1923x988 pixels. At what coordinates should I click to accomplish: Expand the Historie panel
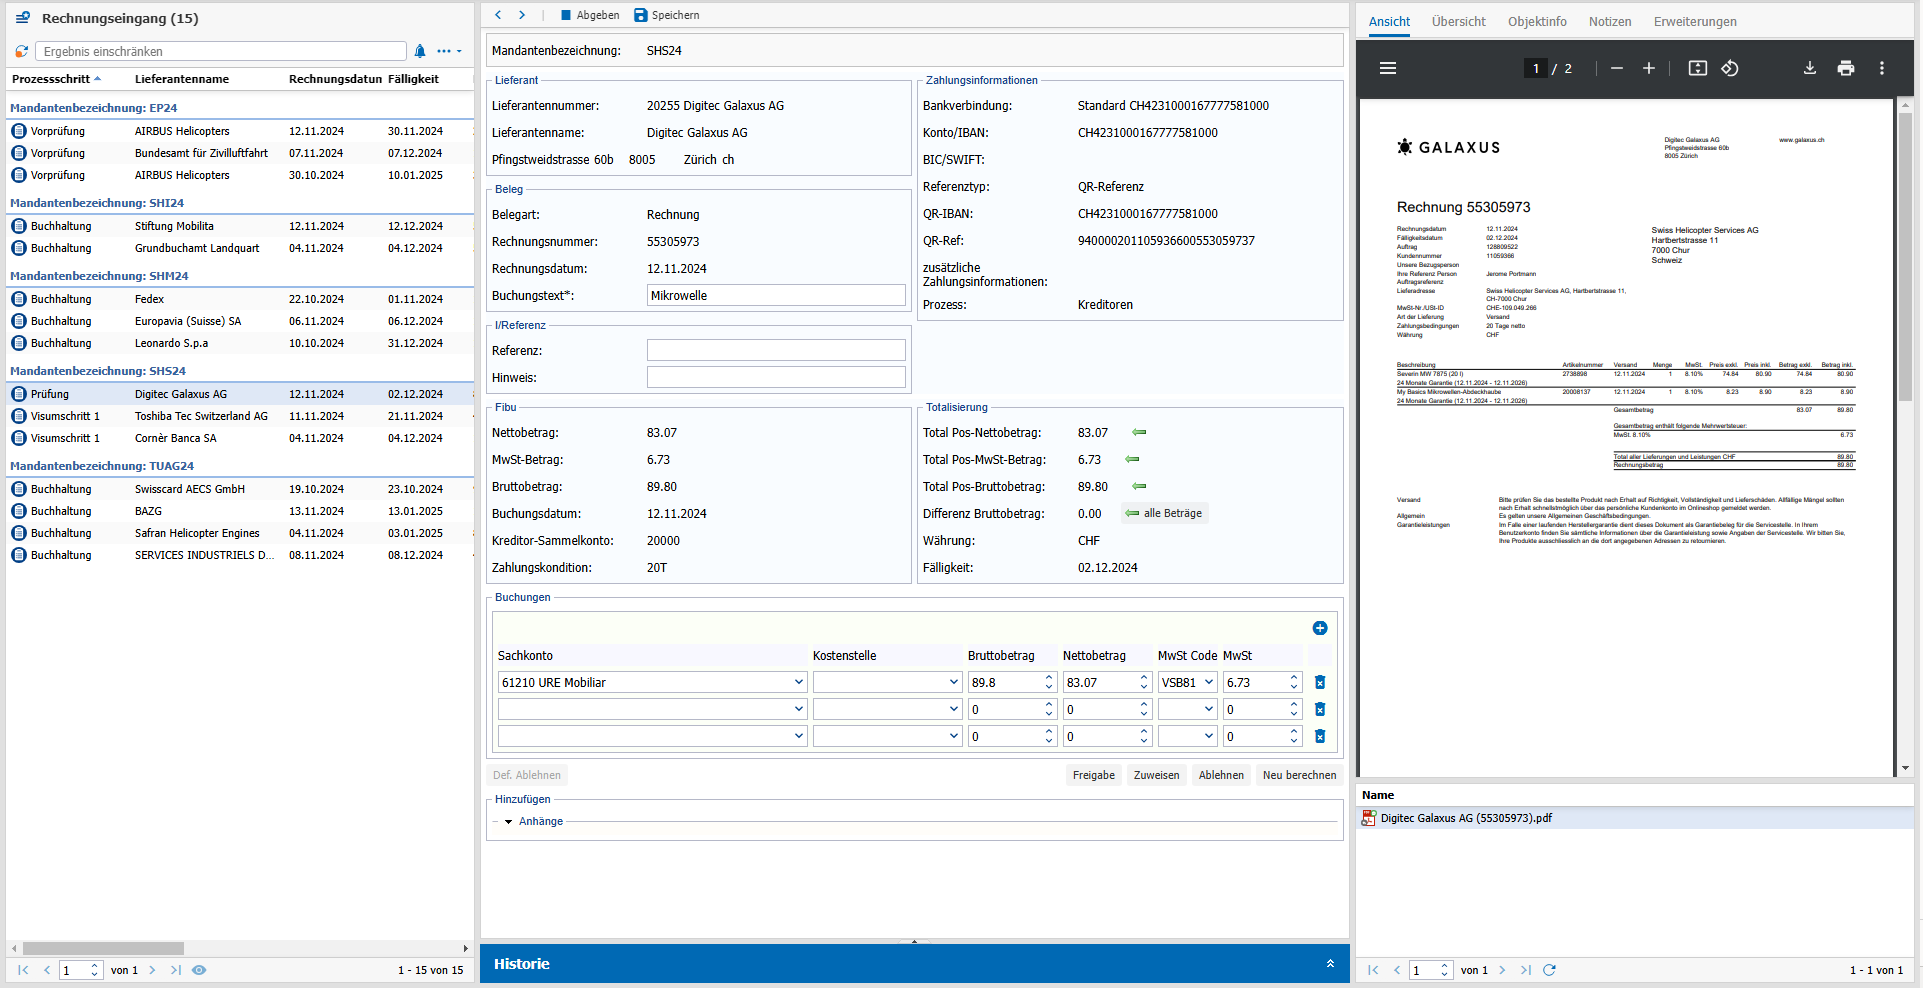point(1330,964)
